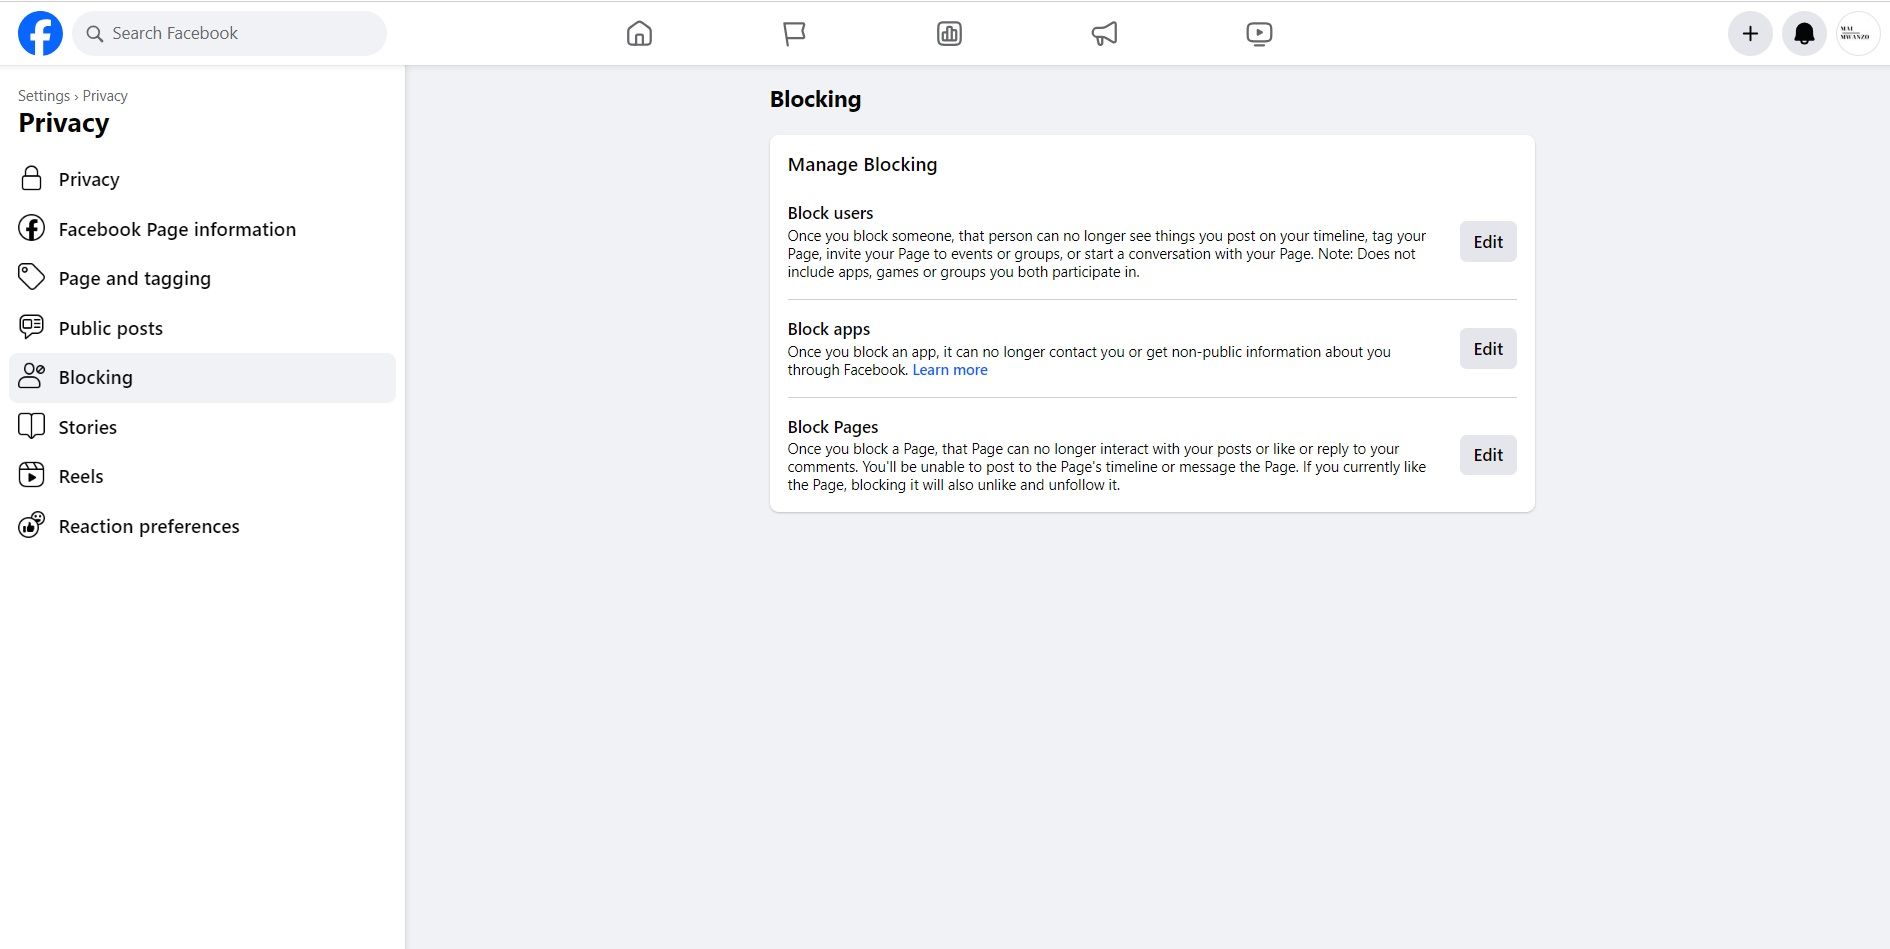Click Edit next to Block users
This screenshot has width=1890, height=949.
coord(1487,241)
